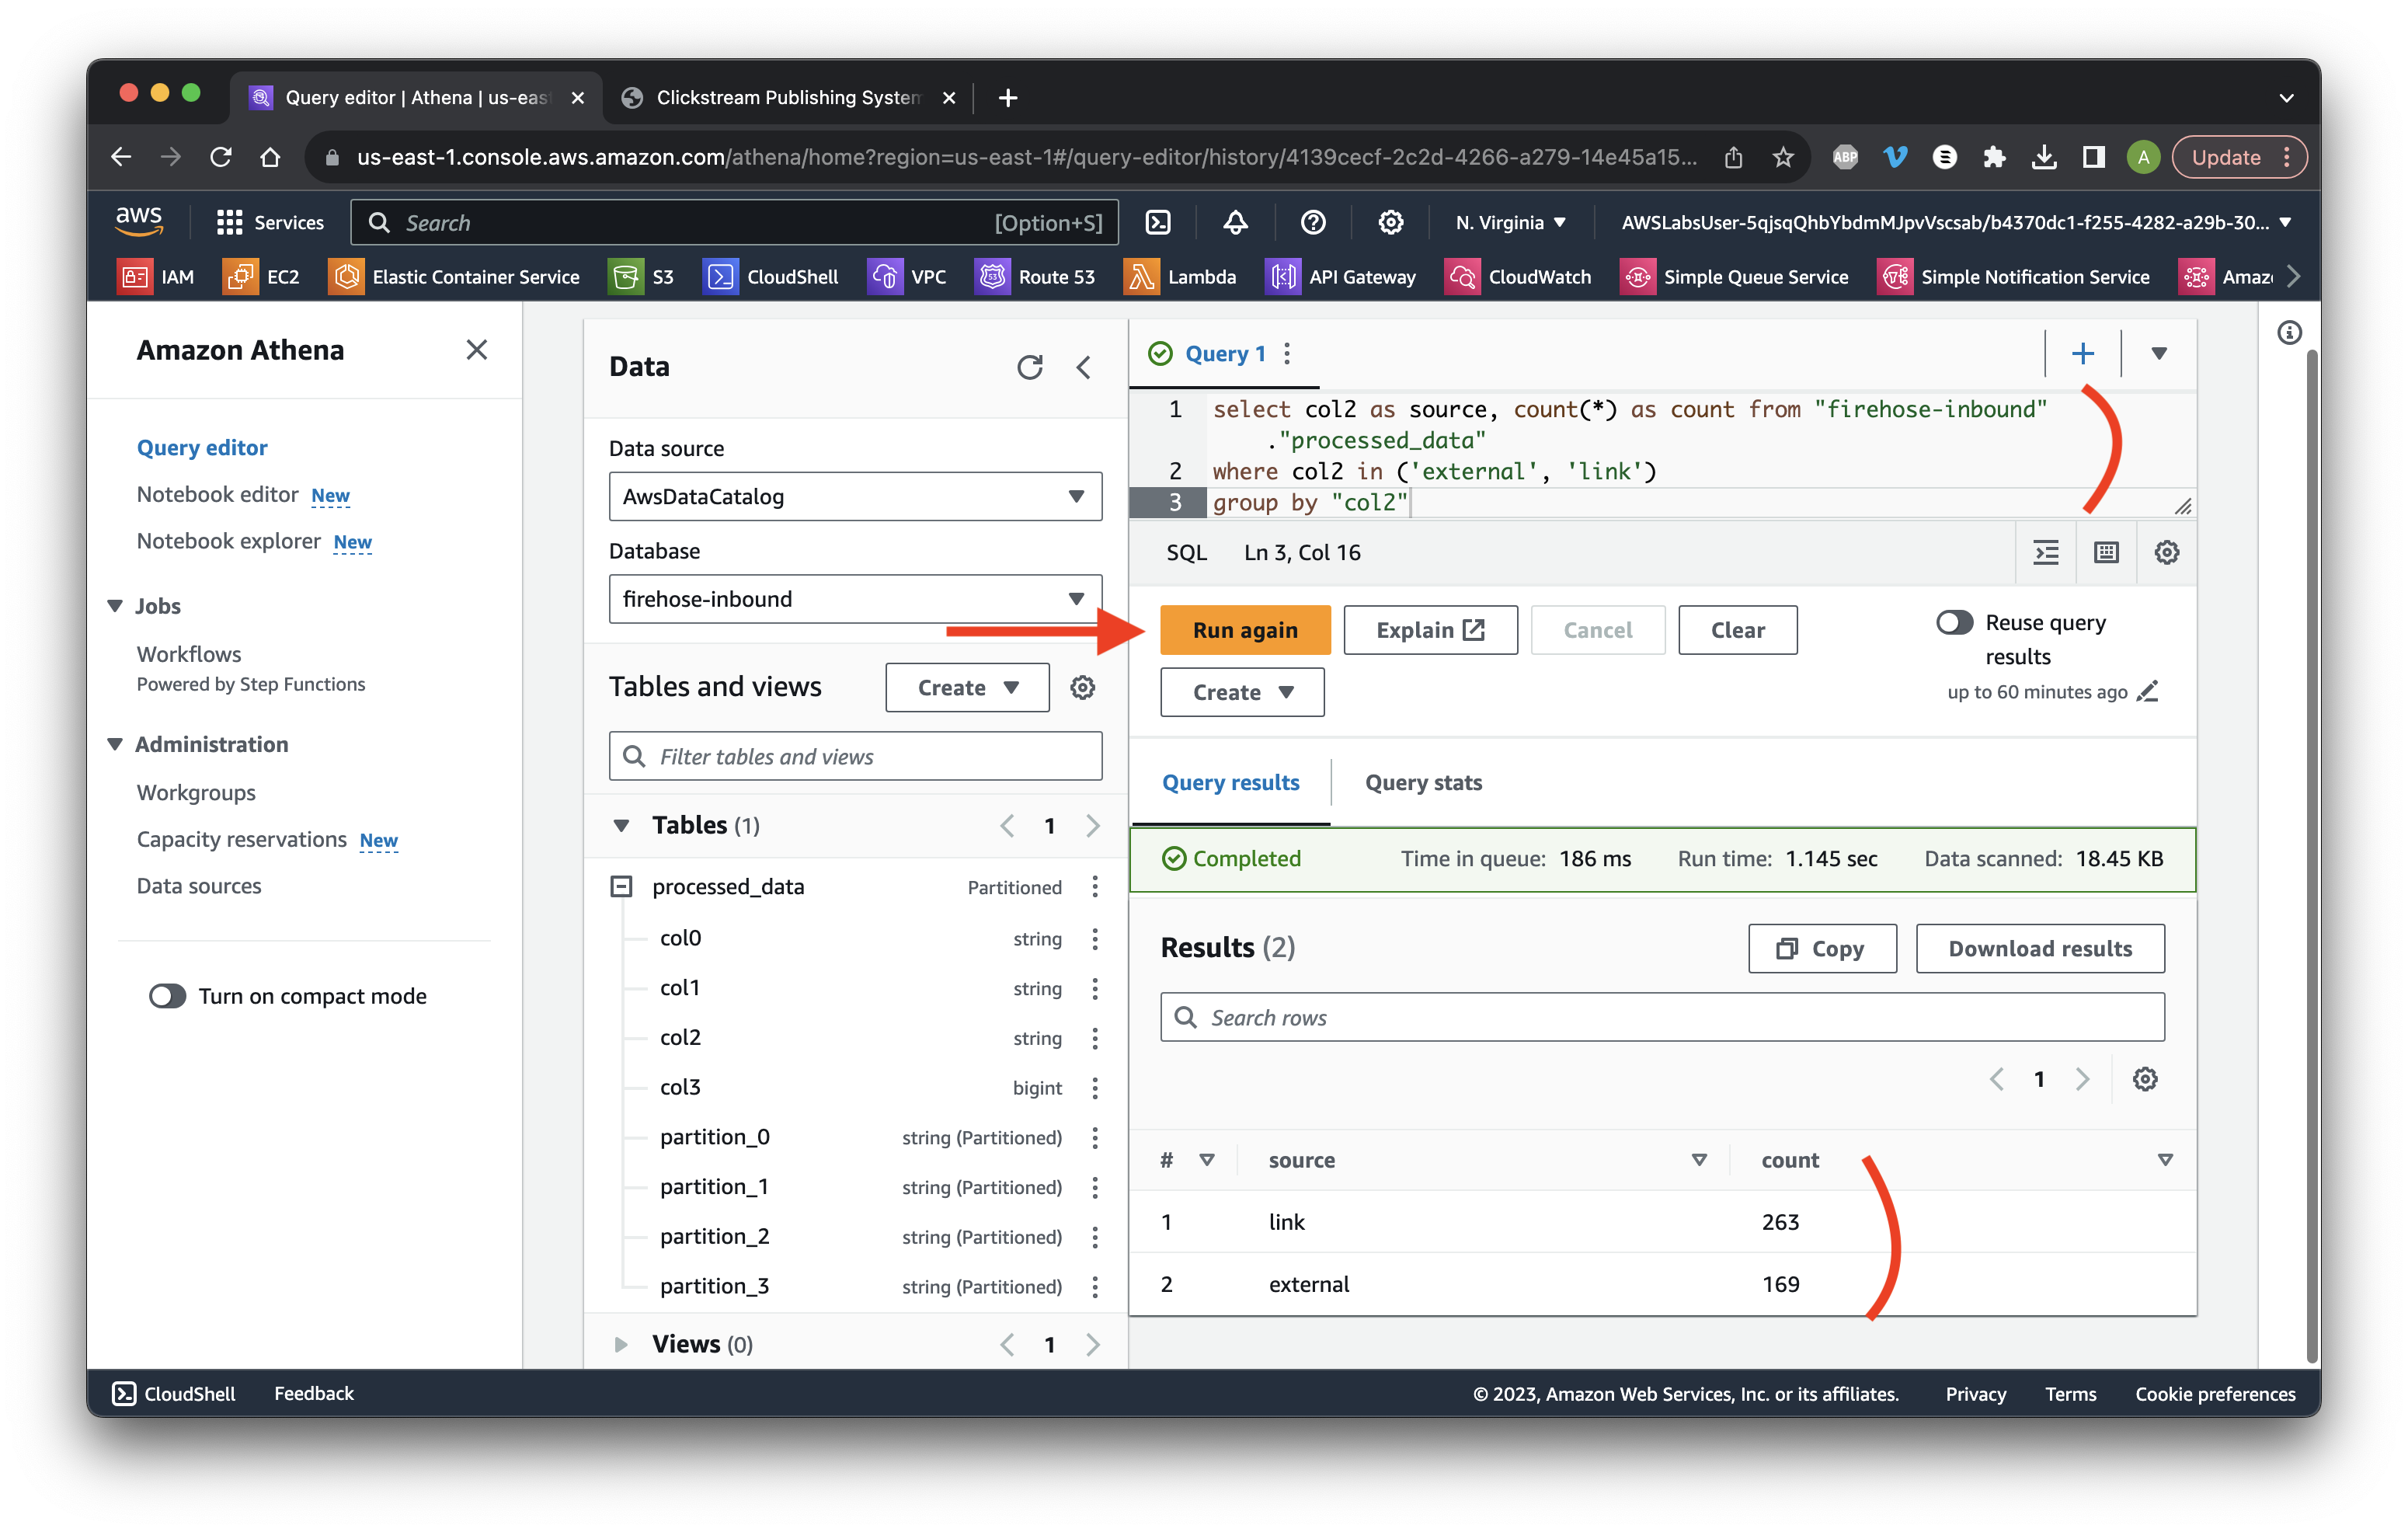Collapse the Jobs navigation section
This screenshot has height=1532, width=2408.
coord(115,605)
